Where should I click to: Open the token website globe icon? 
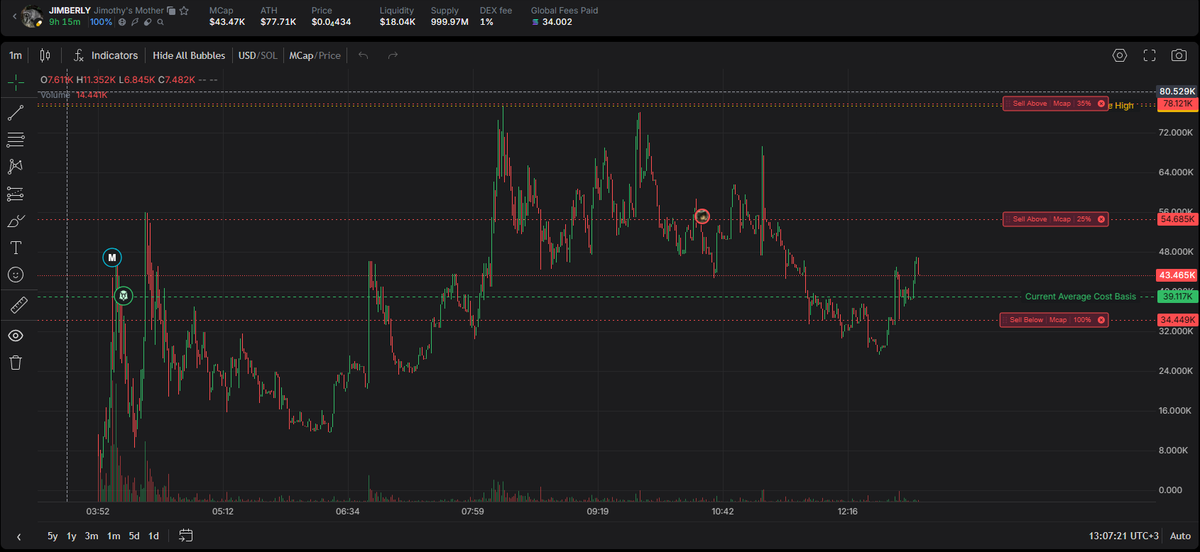pos(122,21)
